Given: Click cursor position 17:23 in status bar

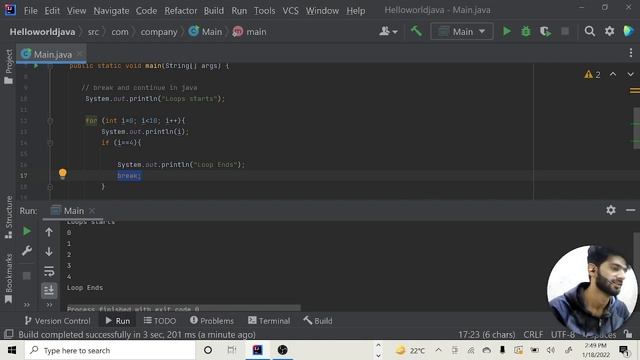Looking at the screenshot, I should point(487,335).
